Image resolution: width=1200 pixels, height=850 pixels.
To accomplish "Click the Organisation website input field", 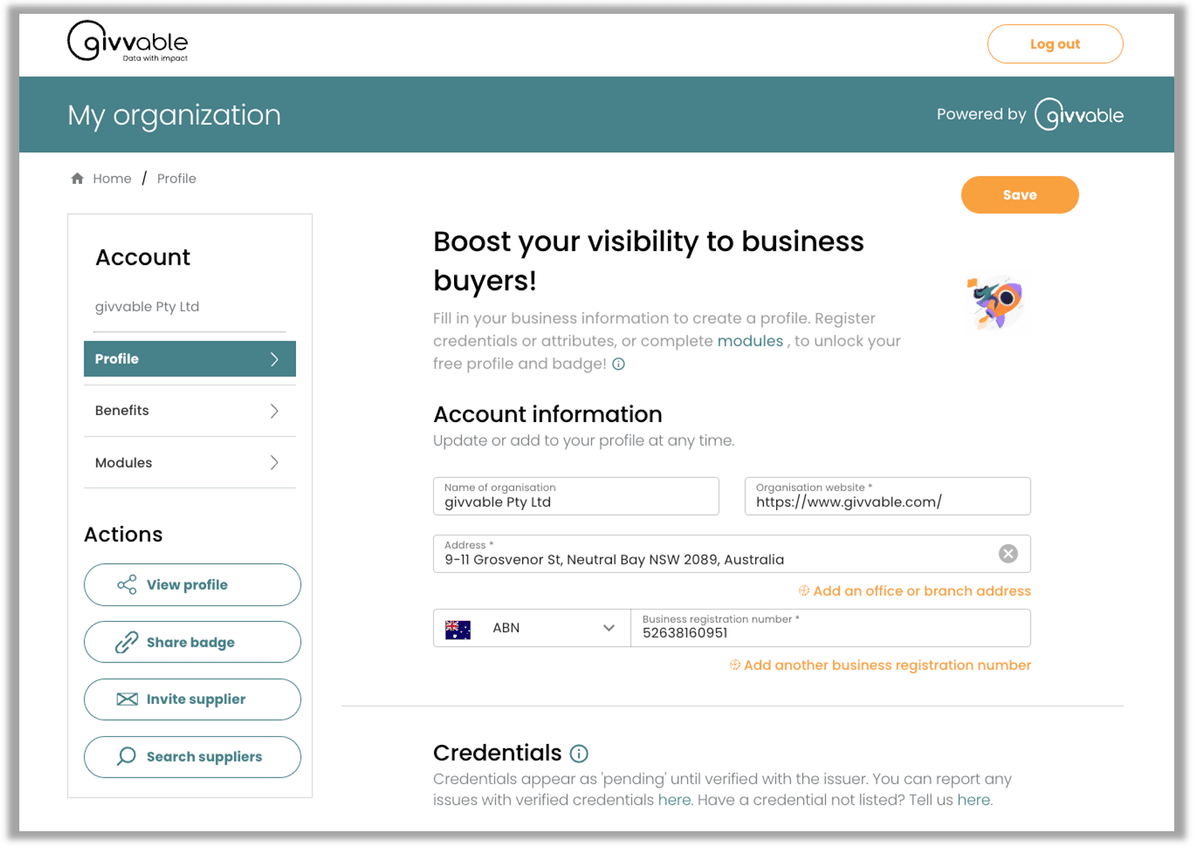I will click(x=888, y=496).
